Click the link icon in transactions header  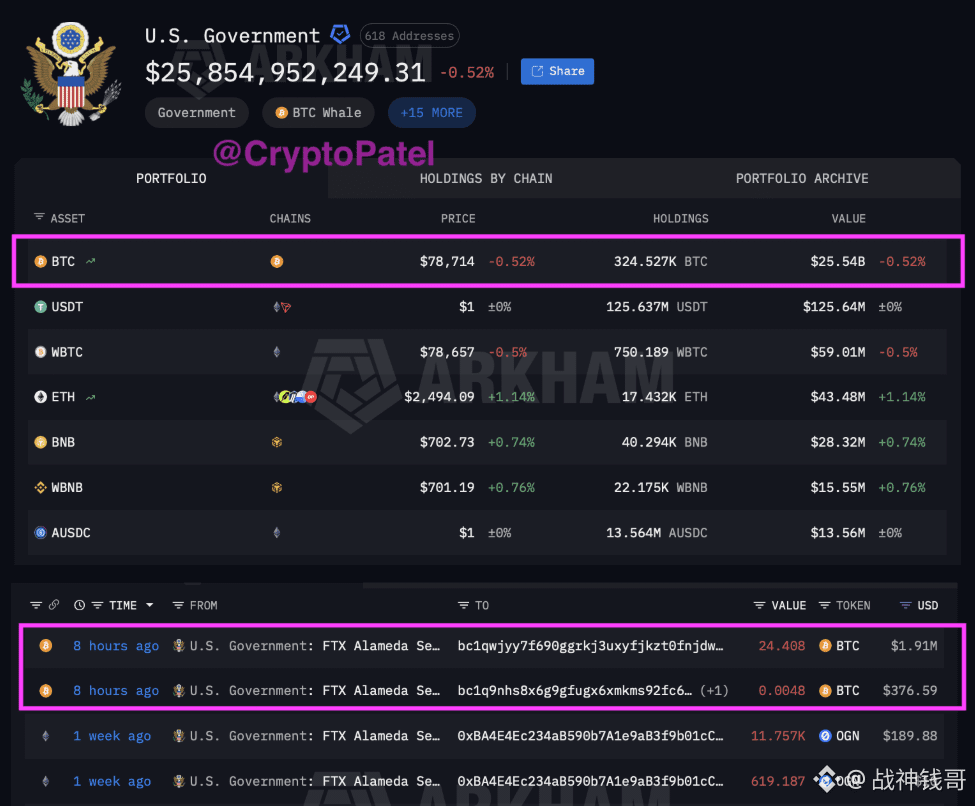click(x=54, y=604)
